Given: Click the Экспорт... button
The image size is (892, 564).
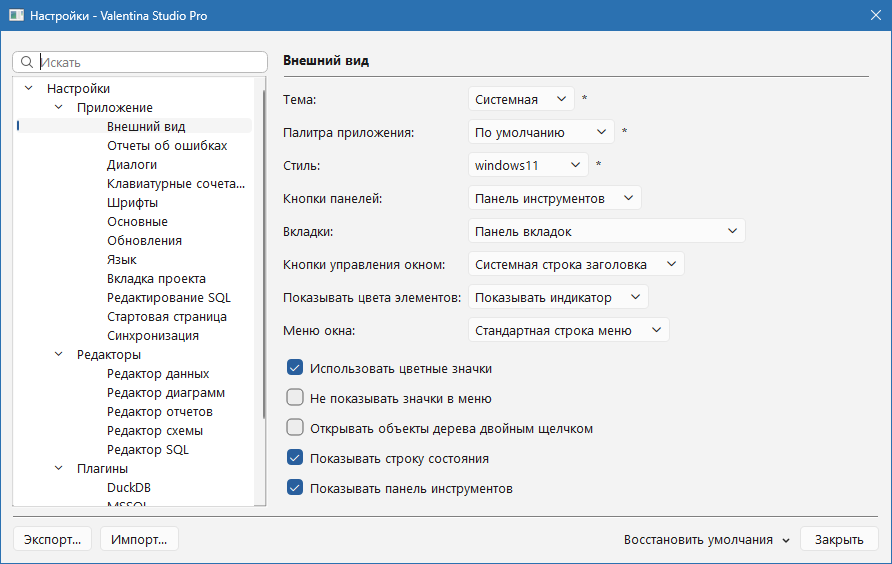Looking at the screenshot, I should click(52, 539).
